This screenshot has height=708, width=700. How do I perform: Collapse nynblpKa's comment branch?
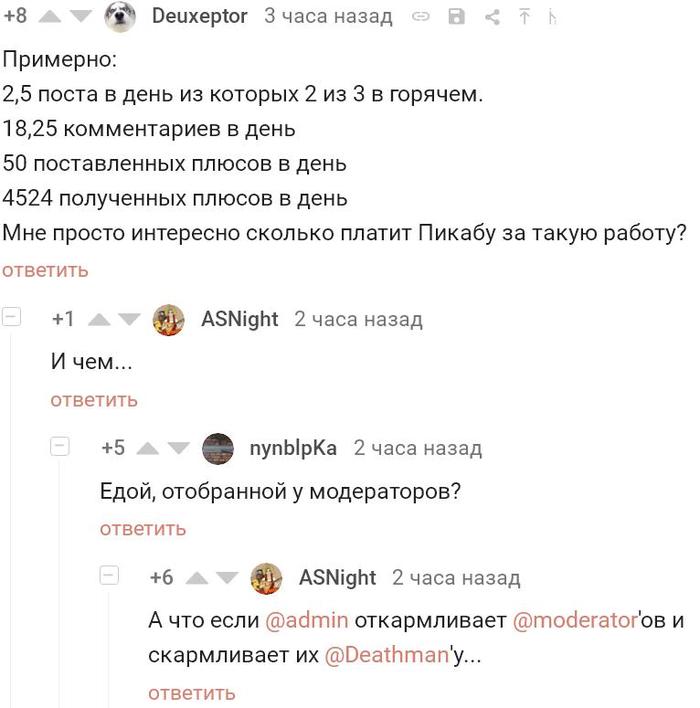coord(60,447)
